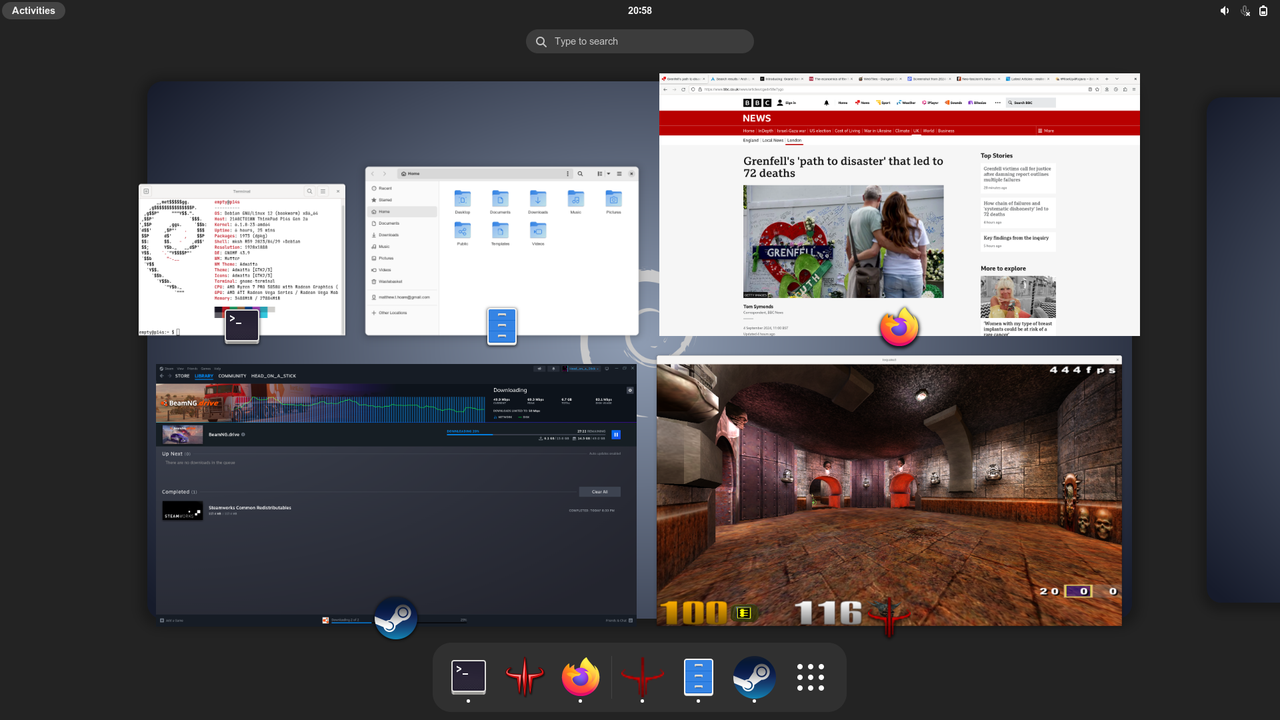
Task: Open Terminal hamburger menu
Action: [323, 191]
